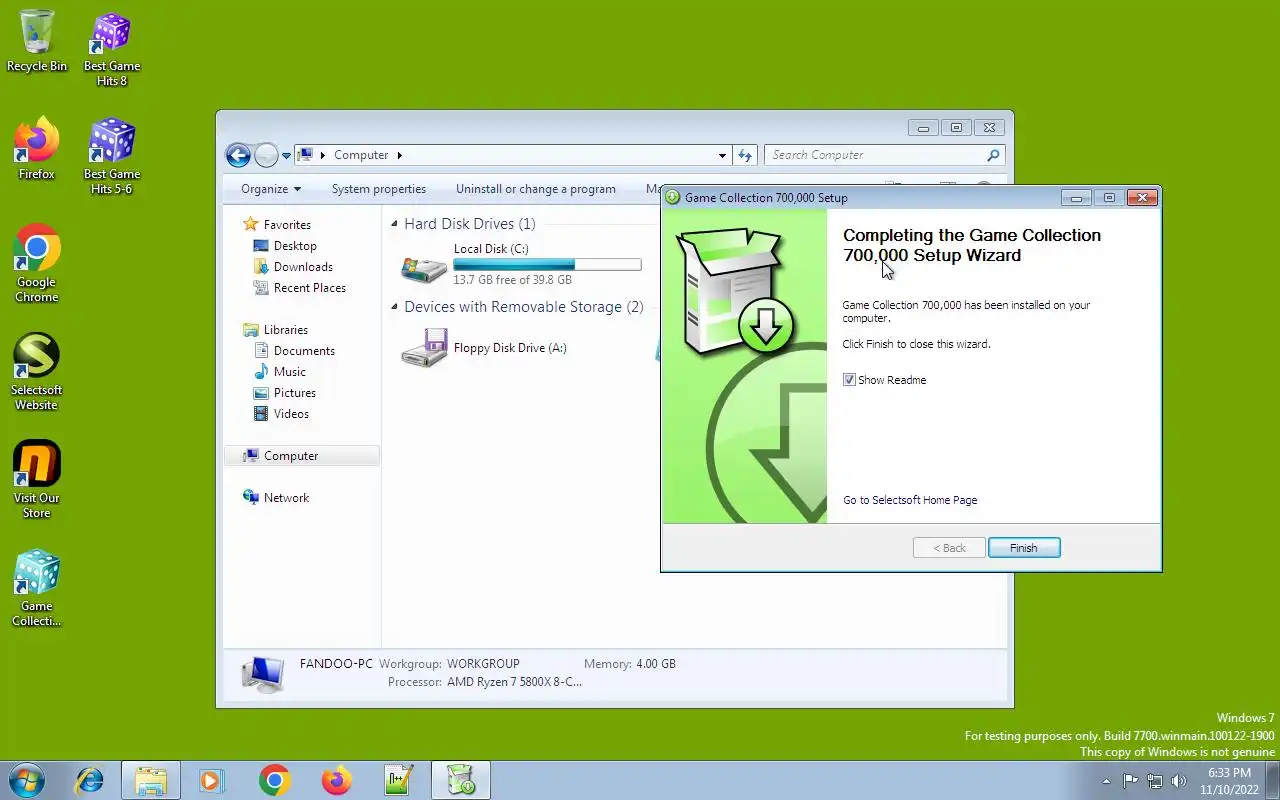Uncheck the Show Readme checkbox
Screen dimensions: 1280x800
[x=849, y=380]
